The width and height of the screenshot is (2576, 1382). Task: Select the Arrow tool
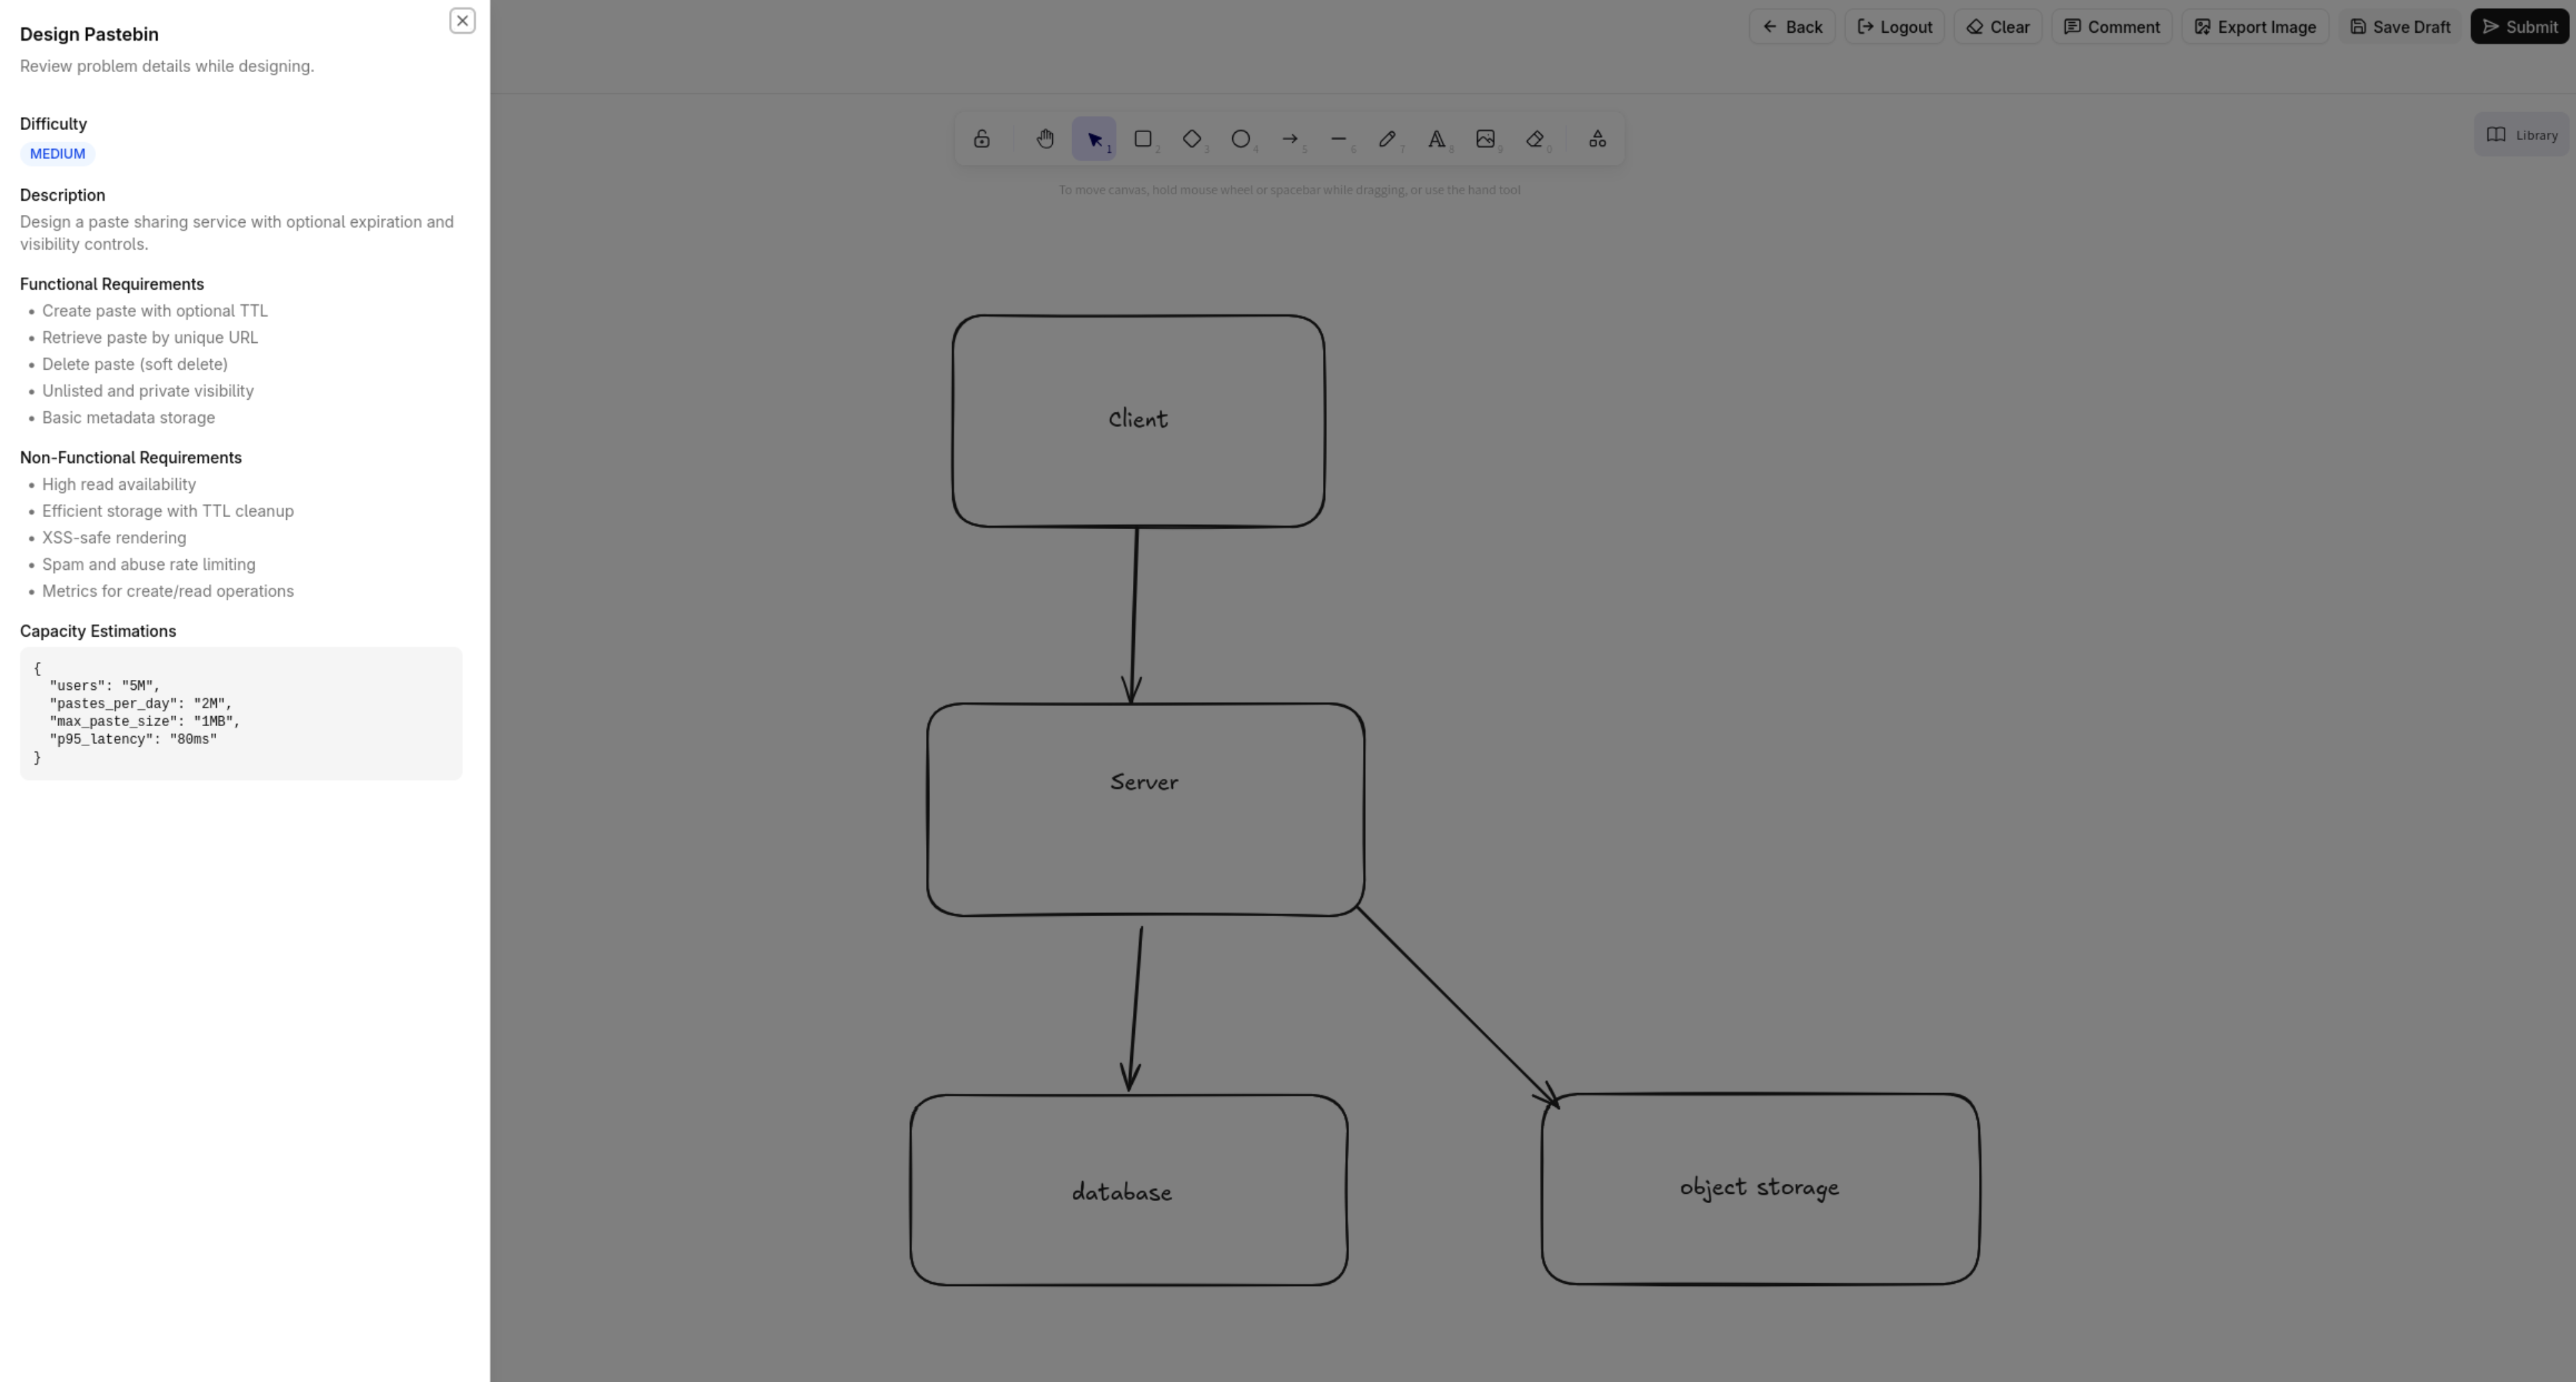pyautogui.click(x=1290, y=138)
